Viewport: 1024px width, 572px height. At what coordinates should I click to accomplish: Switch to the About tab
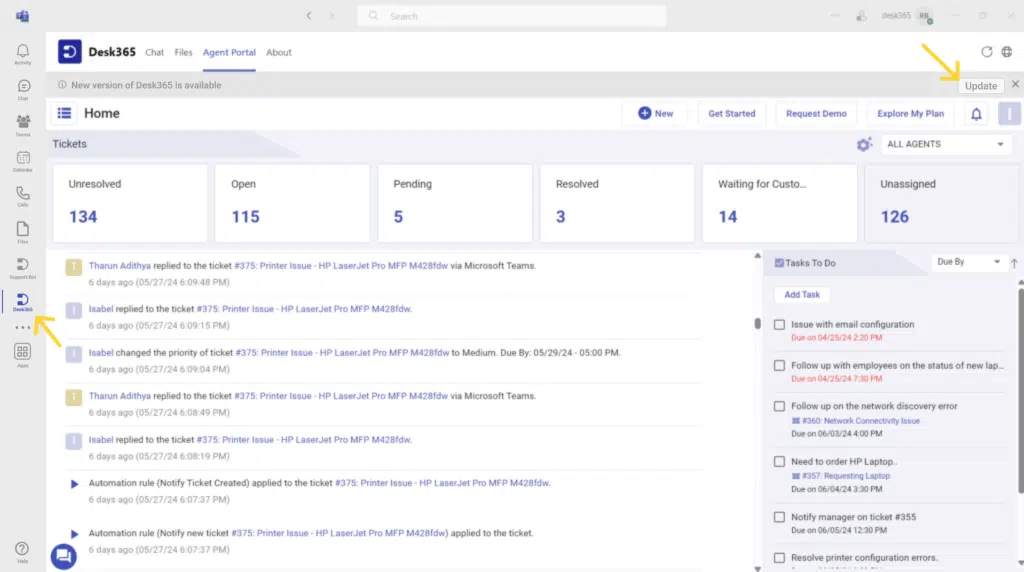click(x=279, y=52)
